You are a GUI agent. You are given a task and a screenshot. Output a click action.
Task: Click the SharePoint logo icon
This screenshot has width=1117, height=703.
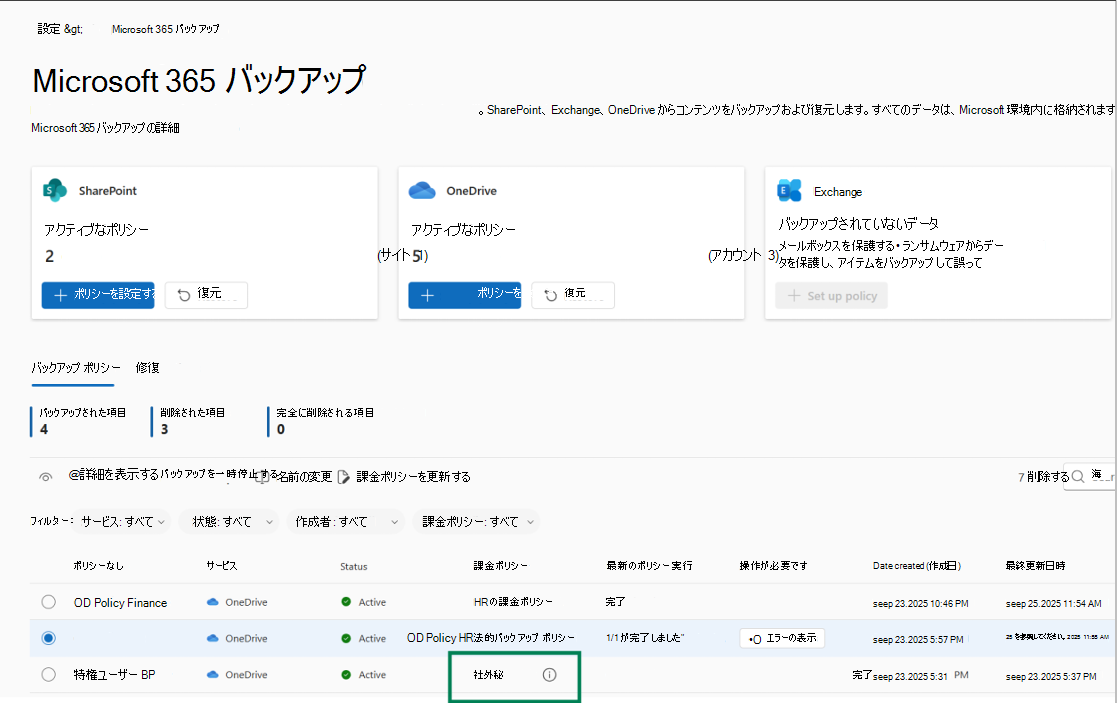[x=54, y=191]
